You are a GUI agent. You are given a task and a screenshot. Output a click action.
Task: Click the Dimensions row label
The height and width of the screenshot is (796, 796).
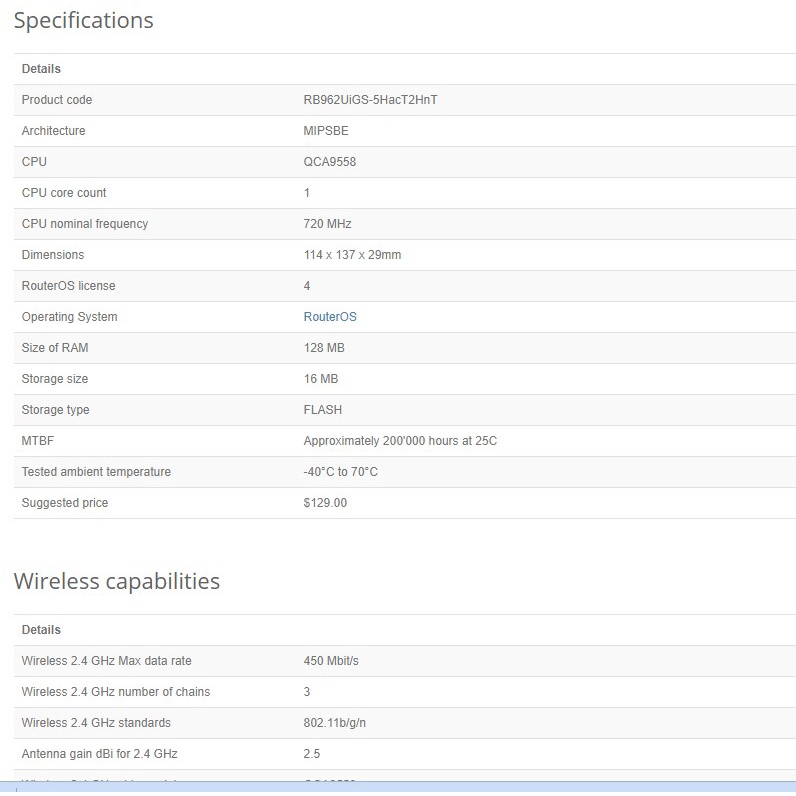(x=53, y=255)
